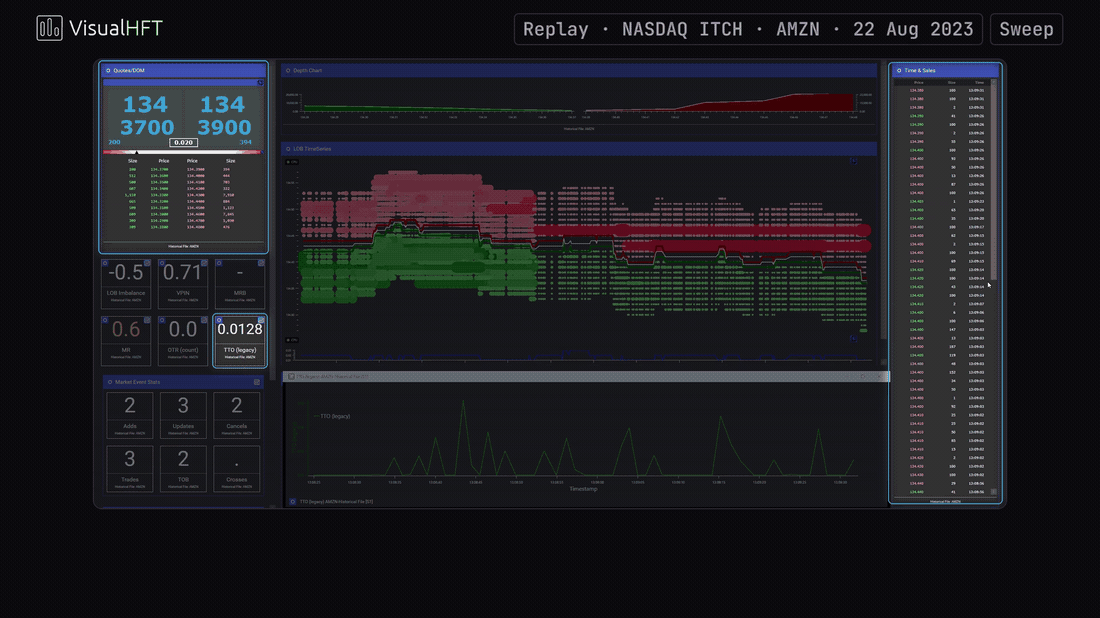Click the OTR (count) metric tile
Image resolution: width=1100 pixels, height=618 pixels.
183,340
